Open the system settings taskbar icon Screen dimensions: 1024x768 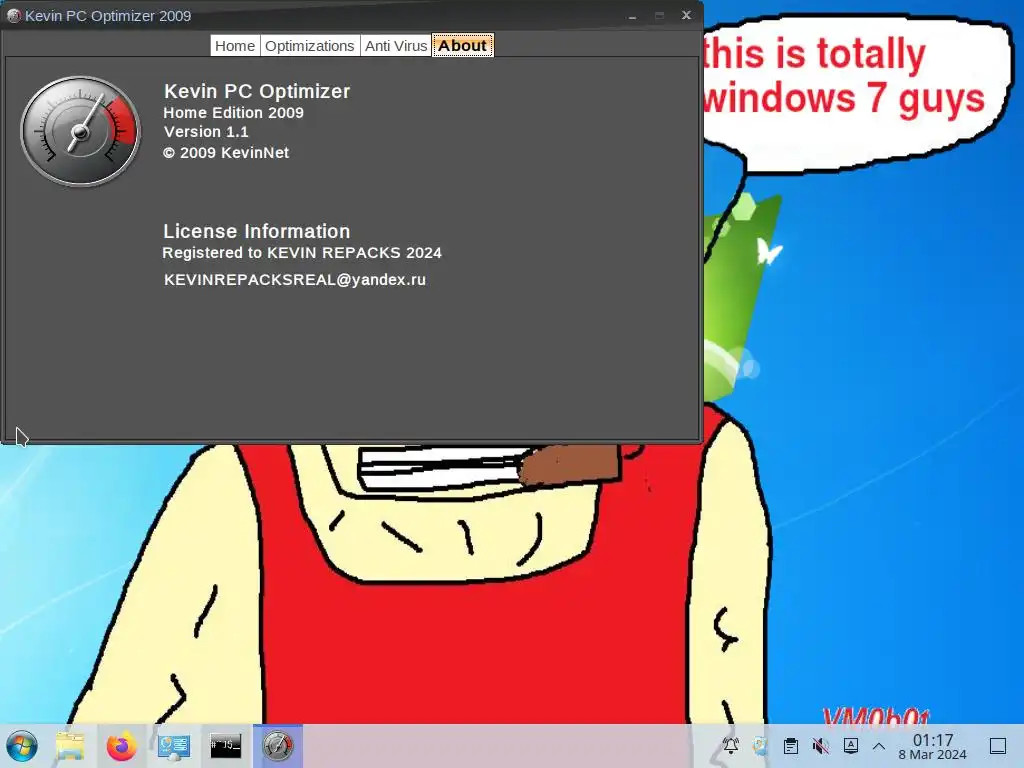pos(174,746)
